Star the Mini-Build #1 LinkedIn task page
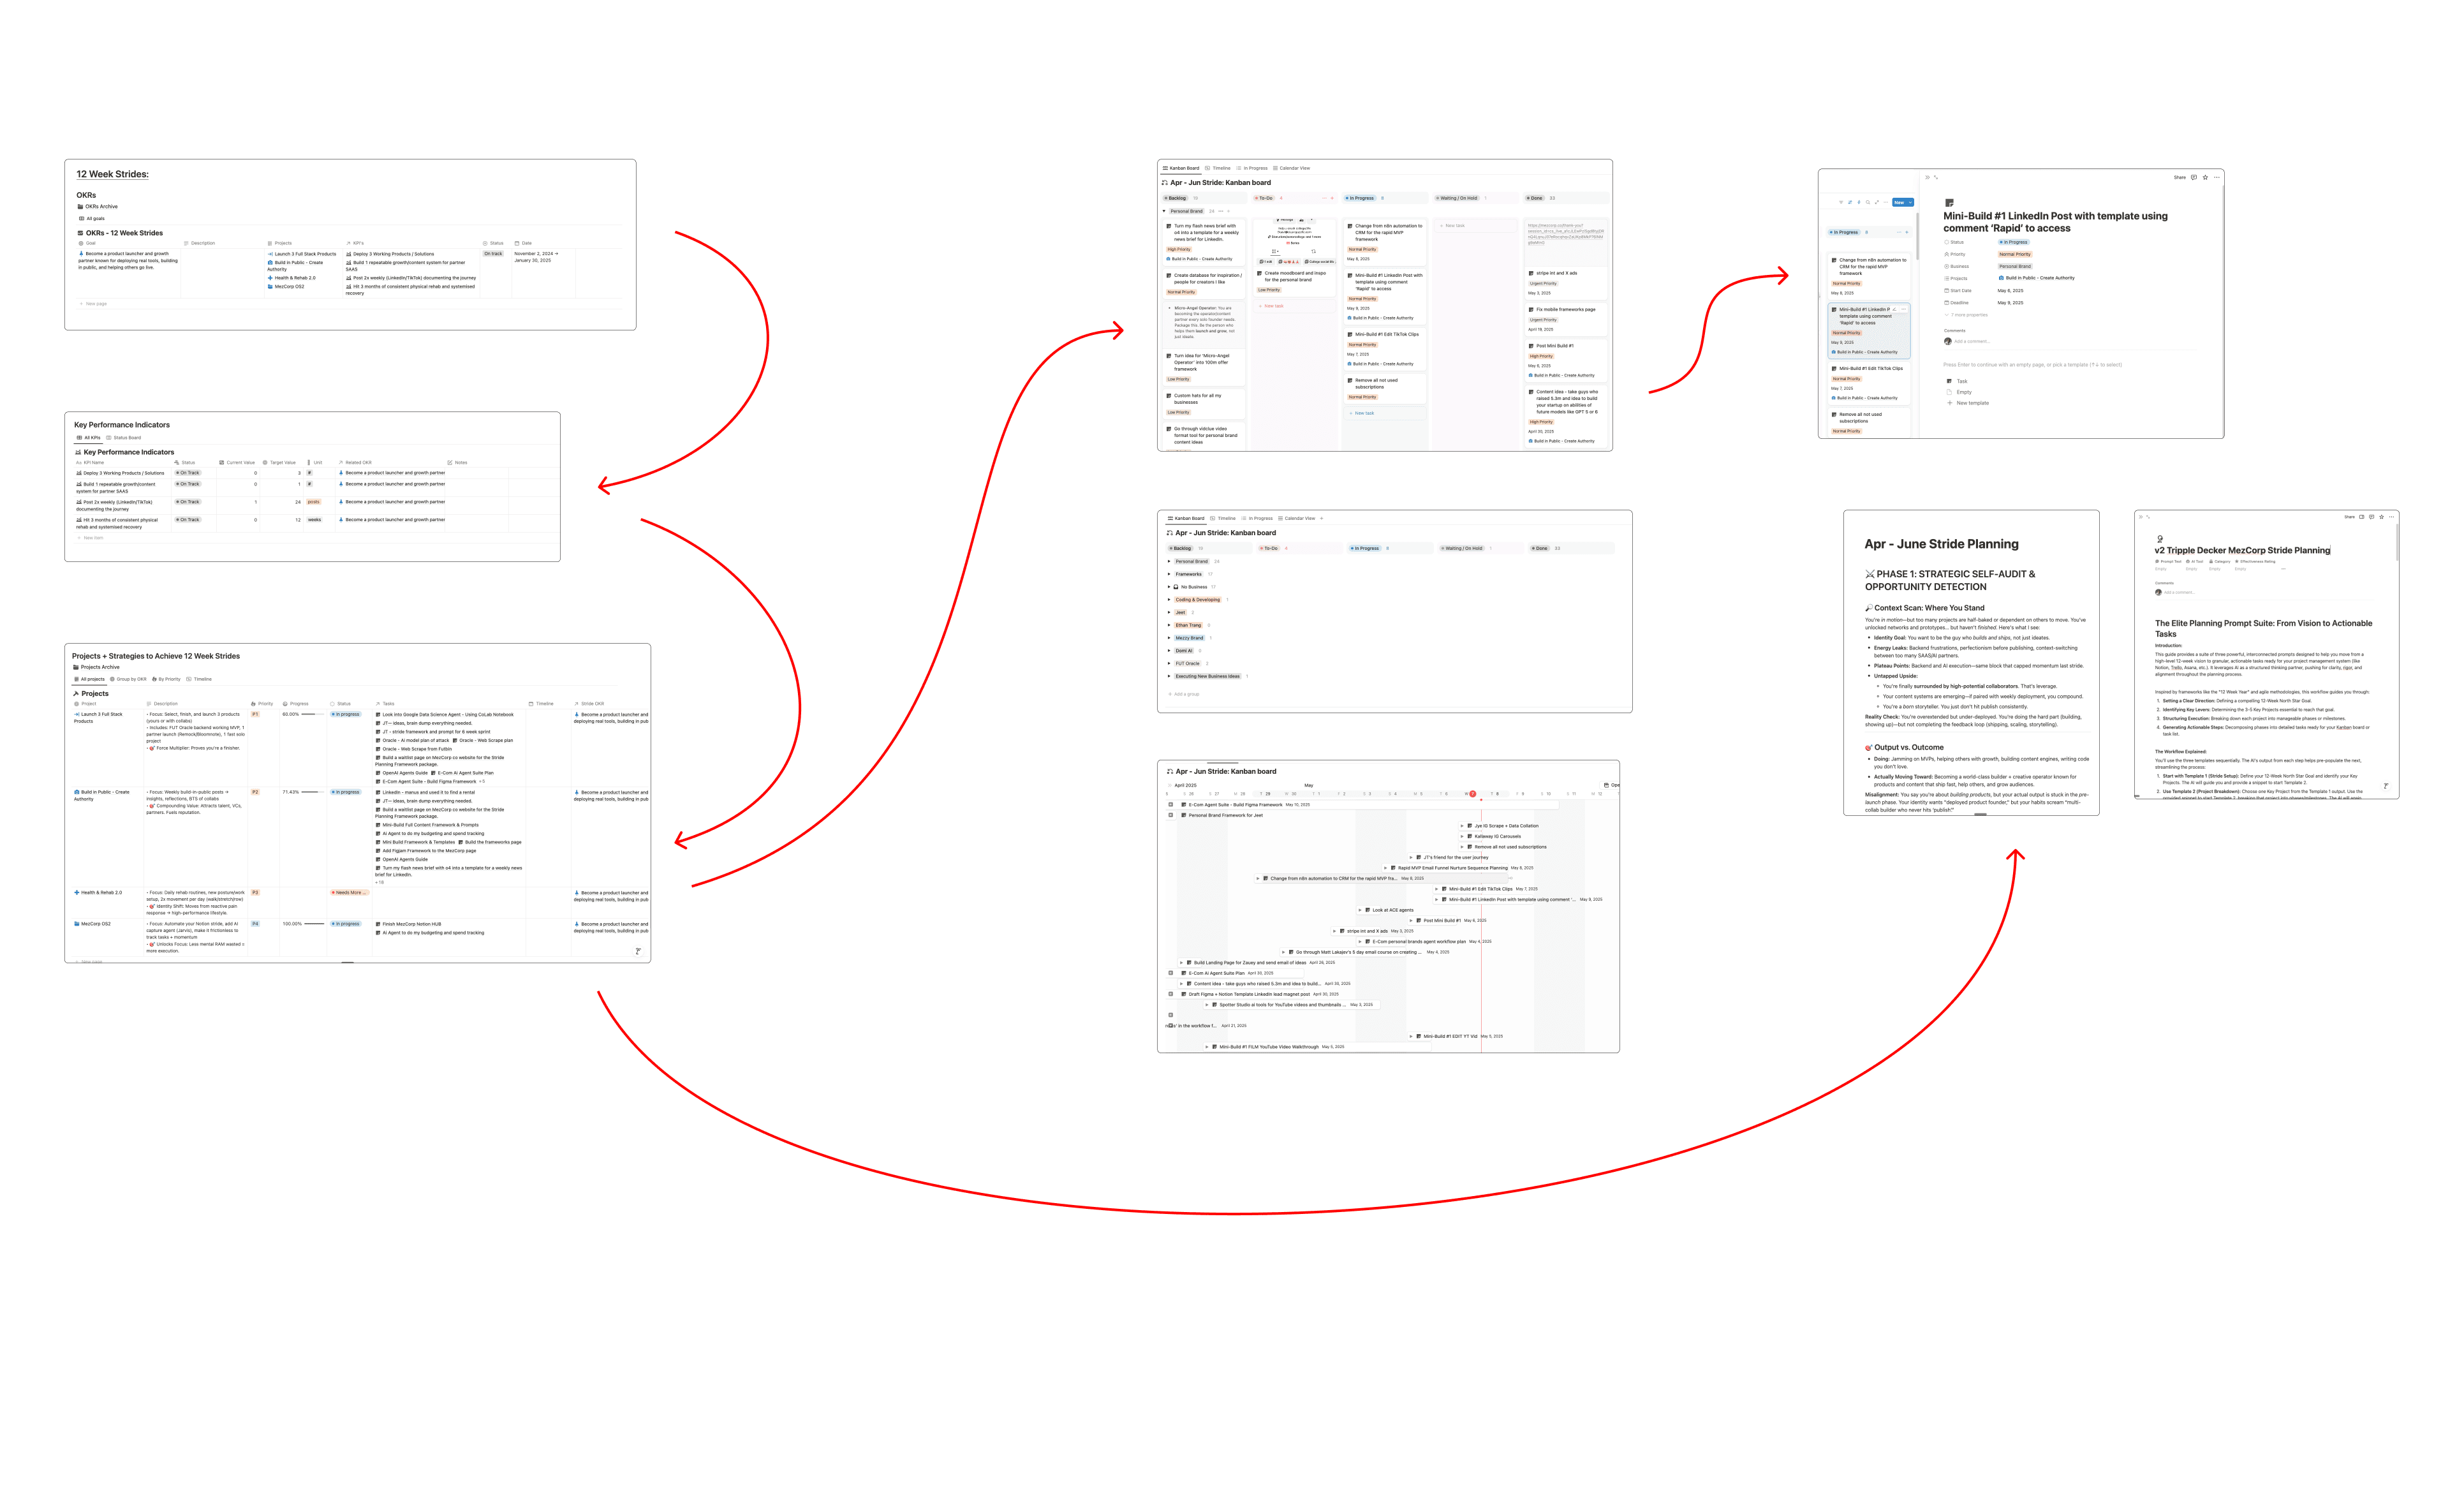The image size is (2464, 1494). [x=2205, y=177]
